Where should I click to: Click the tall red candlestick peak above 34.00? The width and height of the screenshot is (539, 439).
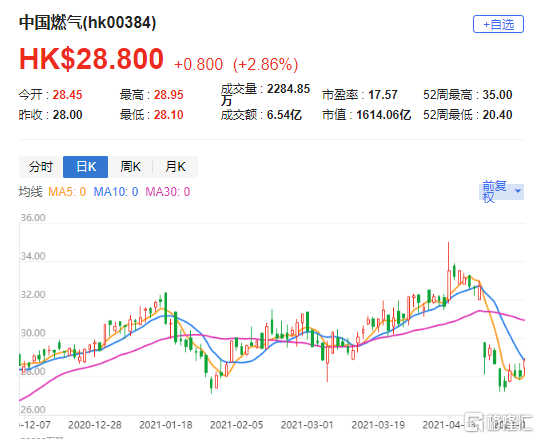[x=449, y=272]
